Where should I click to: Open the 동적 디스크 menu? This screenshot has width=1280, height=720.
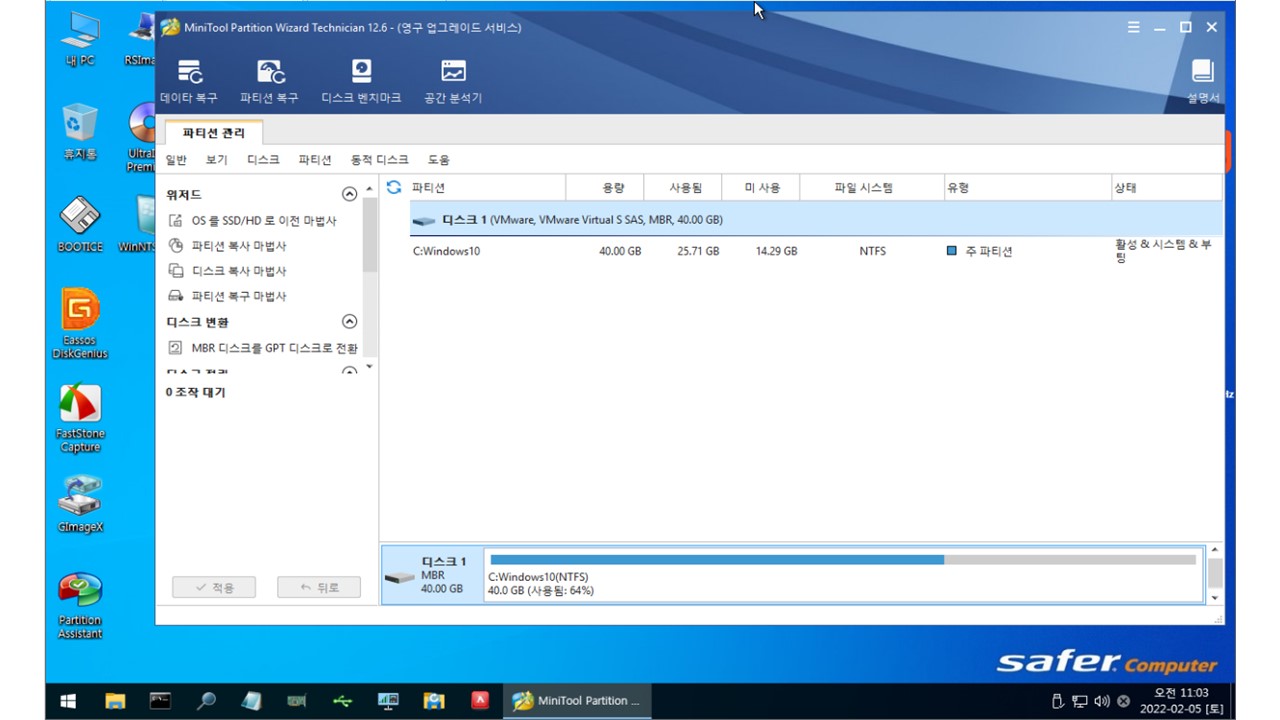tap(379, 160)
